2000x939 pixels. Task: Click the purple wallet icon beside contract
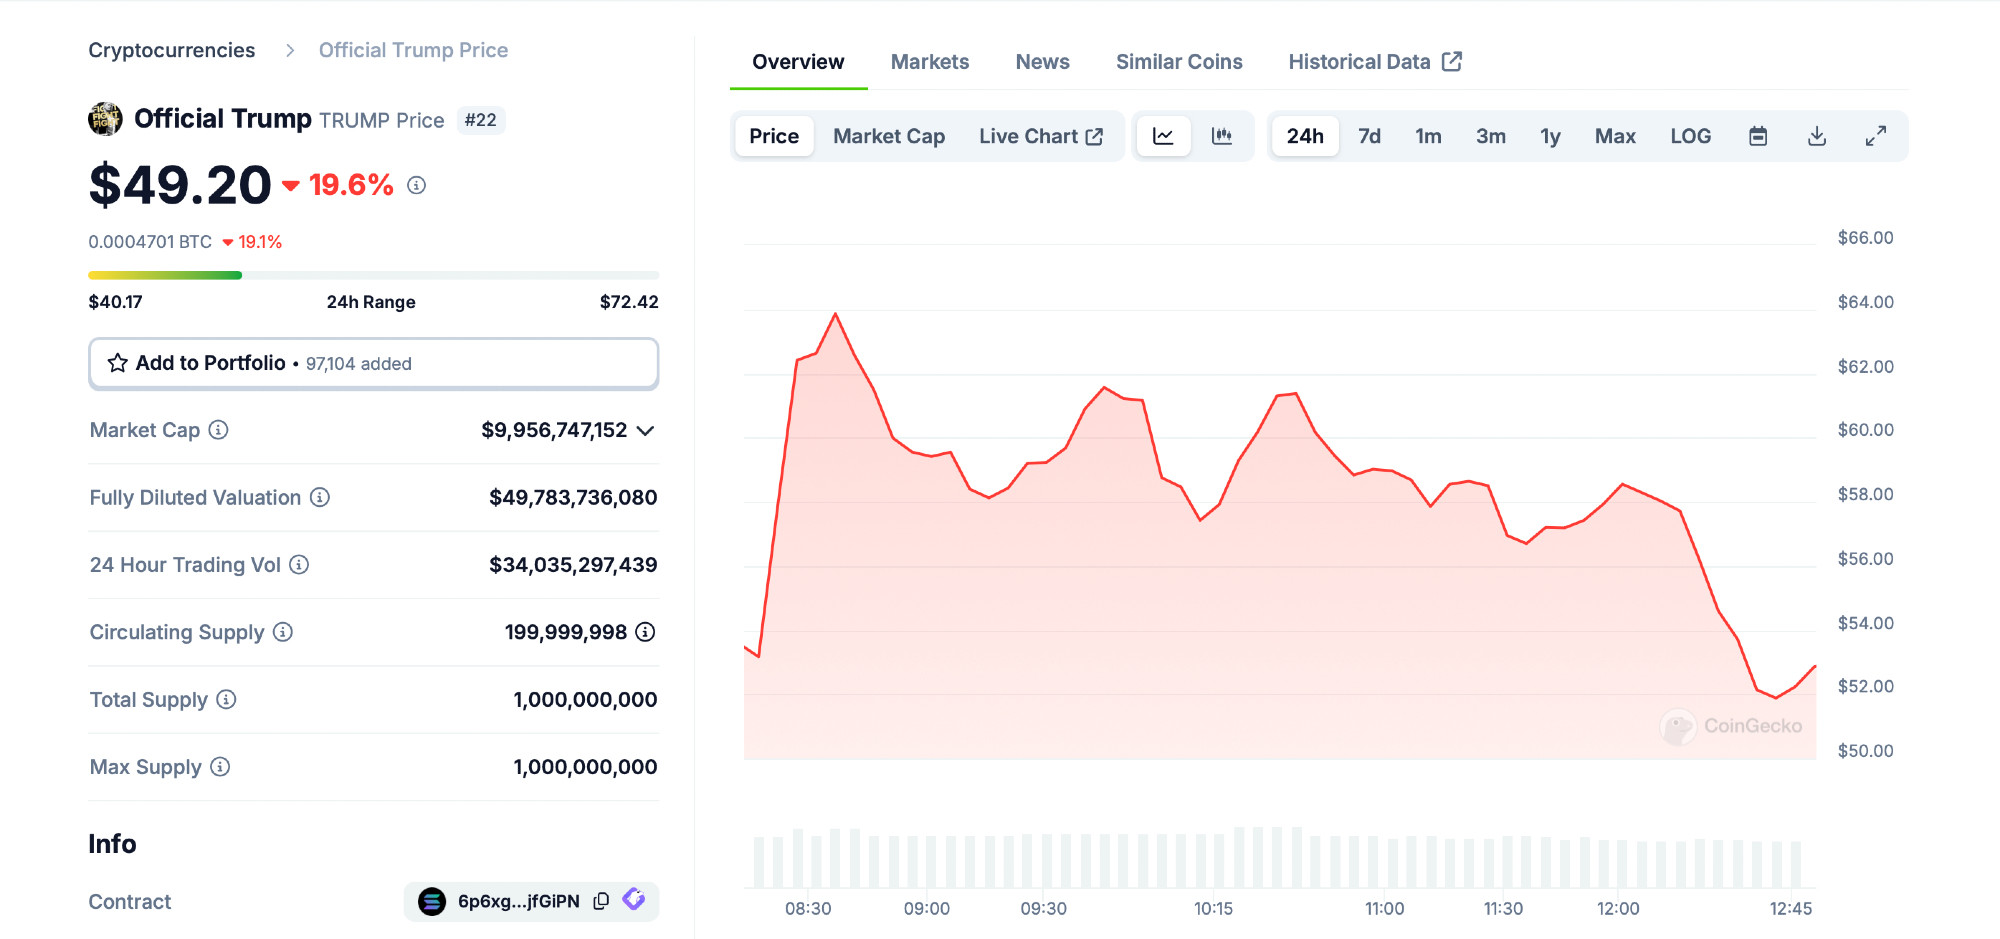click(x=634, y=899)
